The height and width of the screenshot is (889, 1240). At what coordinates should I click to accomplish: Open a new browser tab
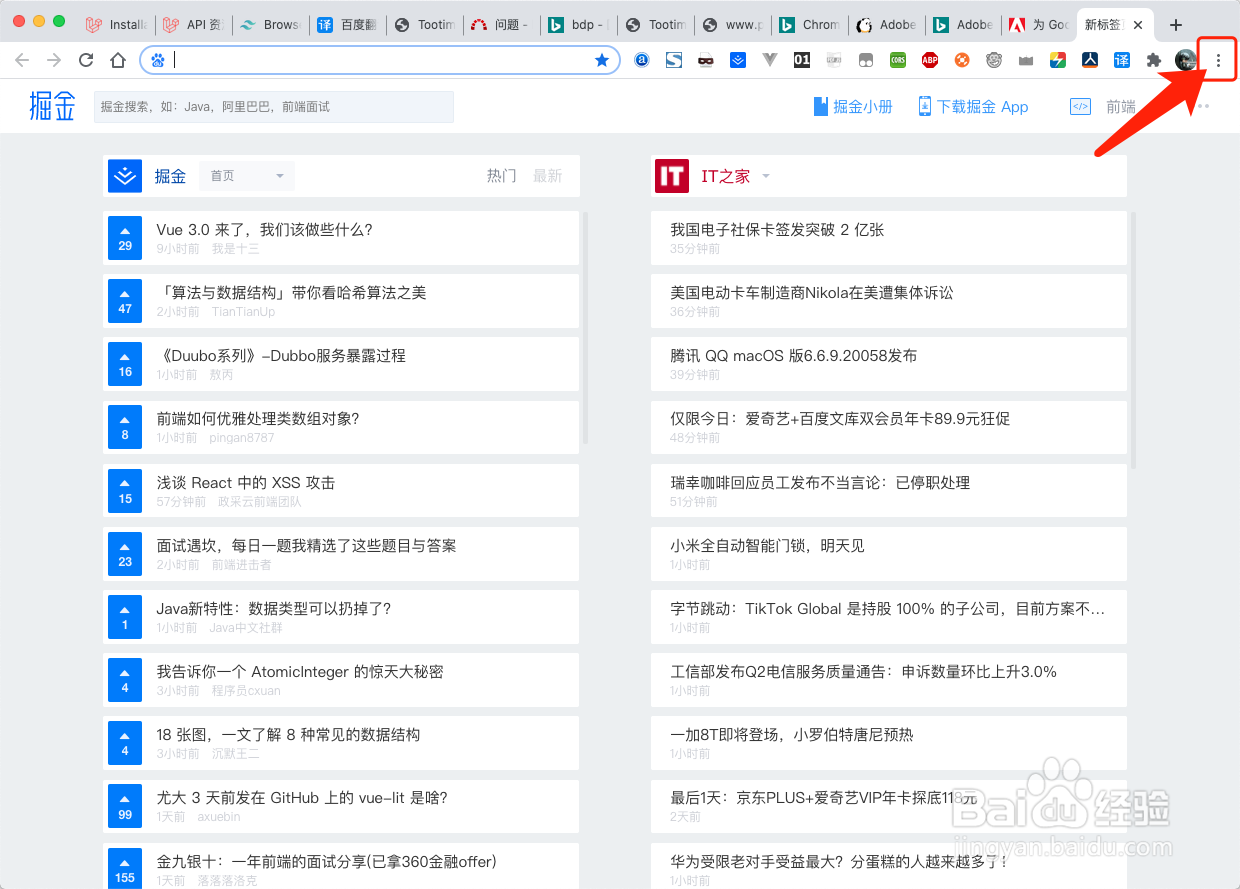1176,24
